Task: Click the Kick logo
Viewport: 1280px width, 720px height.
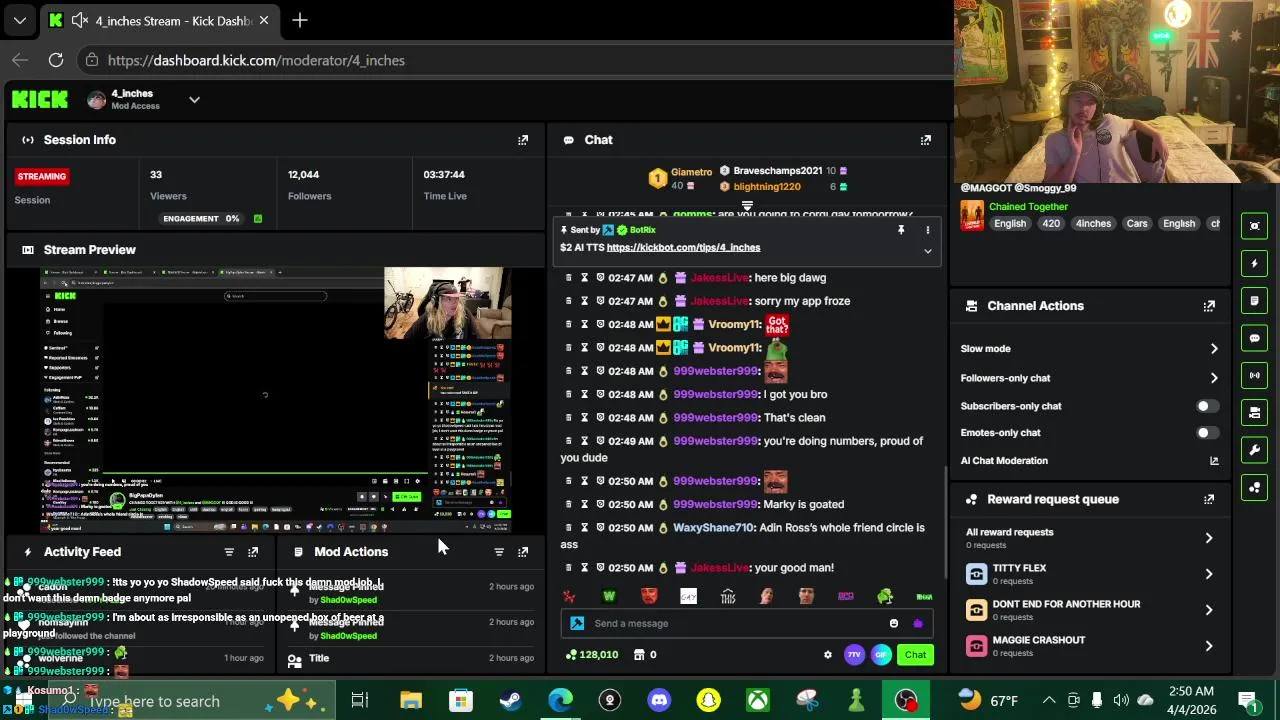Action: (x=40, y=99)
